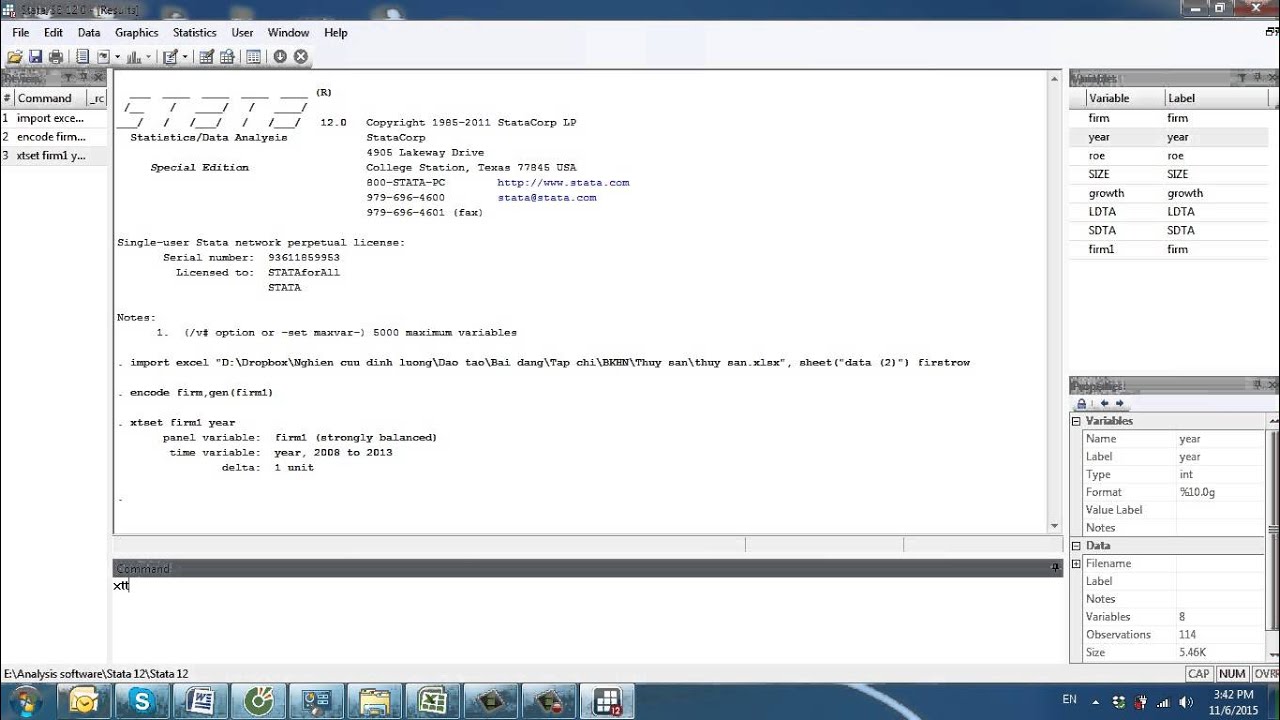The width and height of the screenshot is (1280, 720).
Task: Open the File menu
Action: coord(20,33)
